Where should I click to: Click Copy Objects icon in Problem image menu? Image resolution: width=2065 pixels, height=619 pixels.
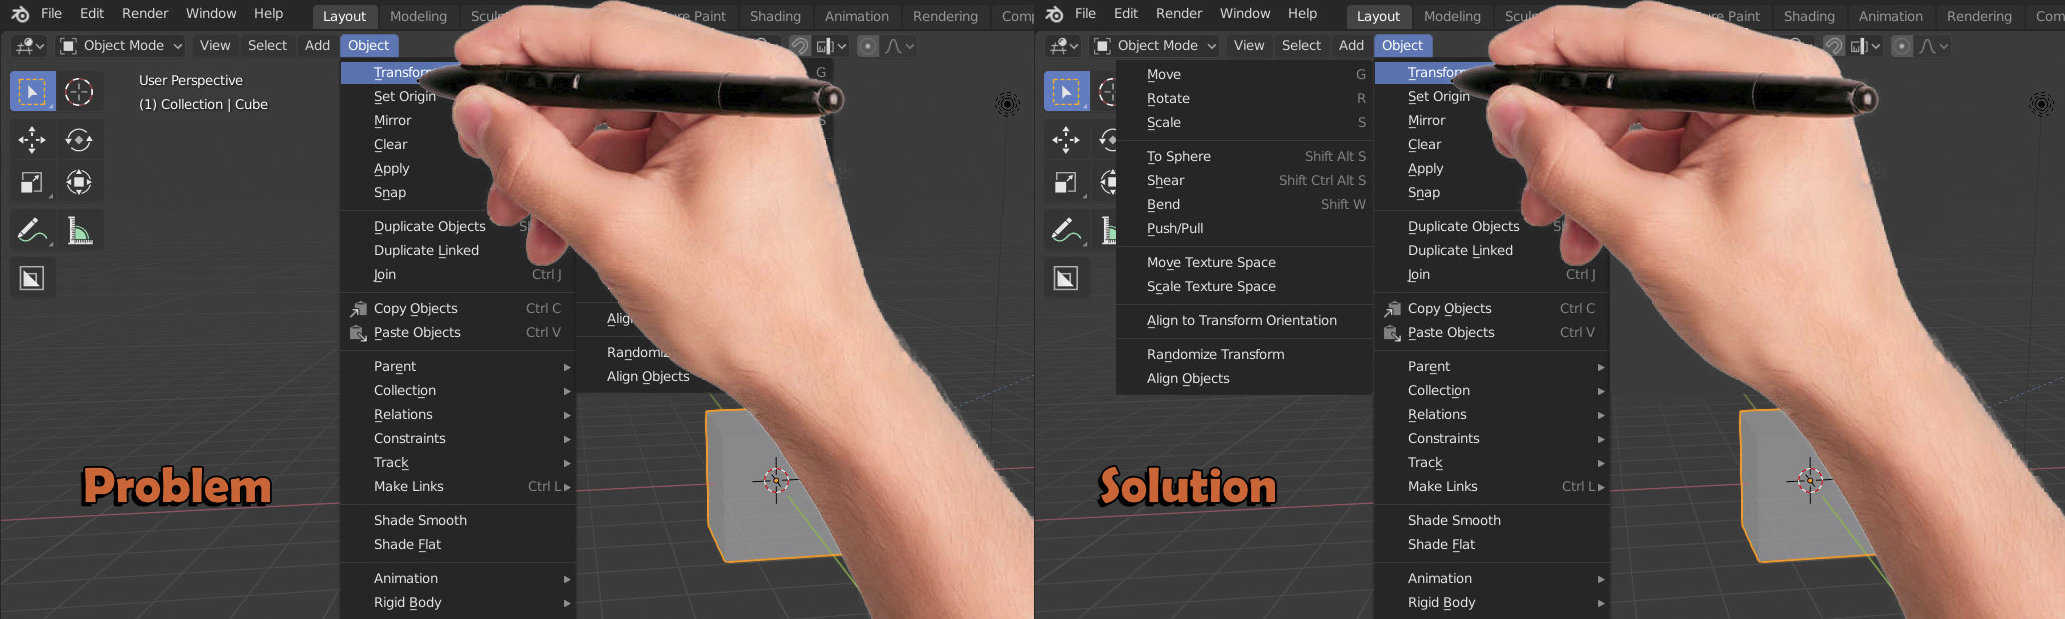358,309
